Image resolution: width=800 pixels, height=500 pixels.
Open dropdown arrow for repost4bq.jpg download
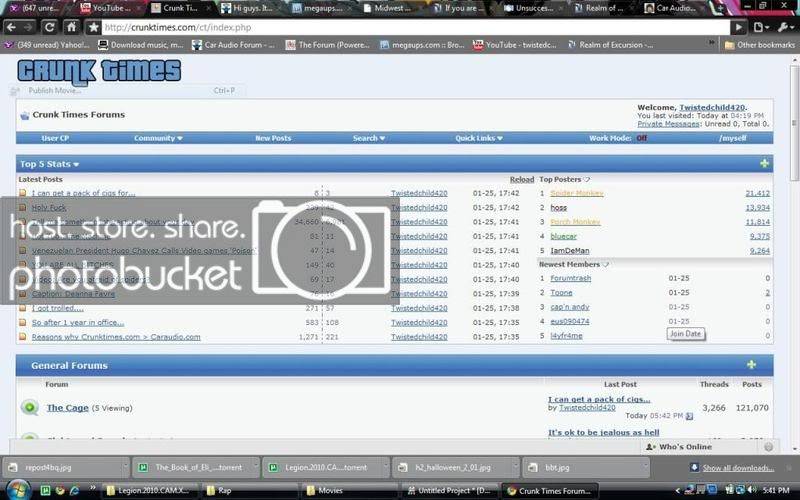(x=126, y=467)
